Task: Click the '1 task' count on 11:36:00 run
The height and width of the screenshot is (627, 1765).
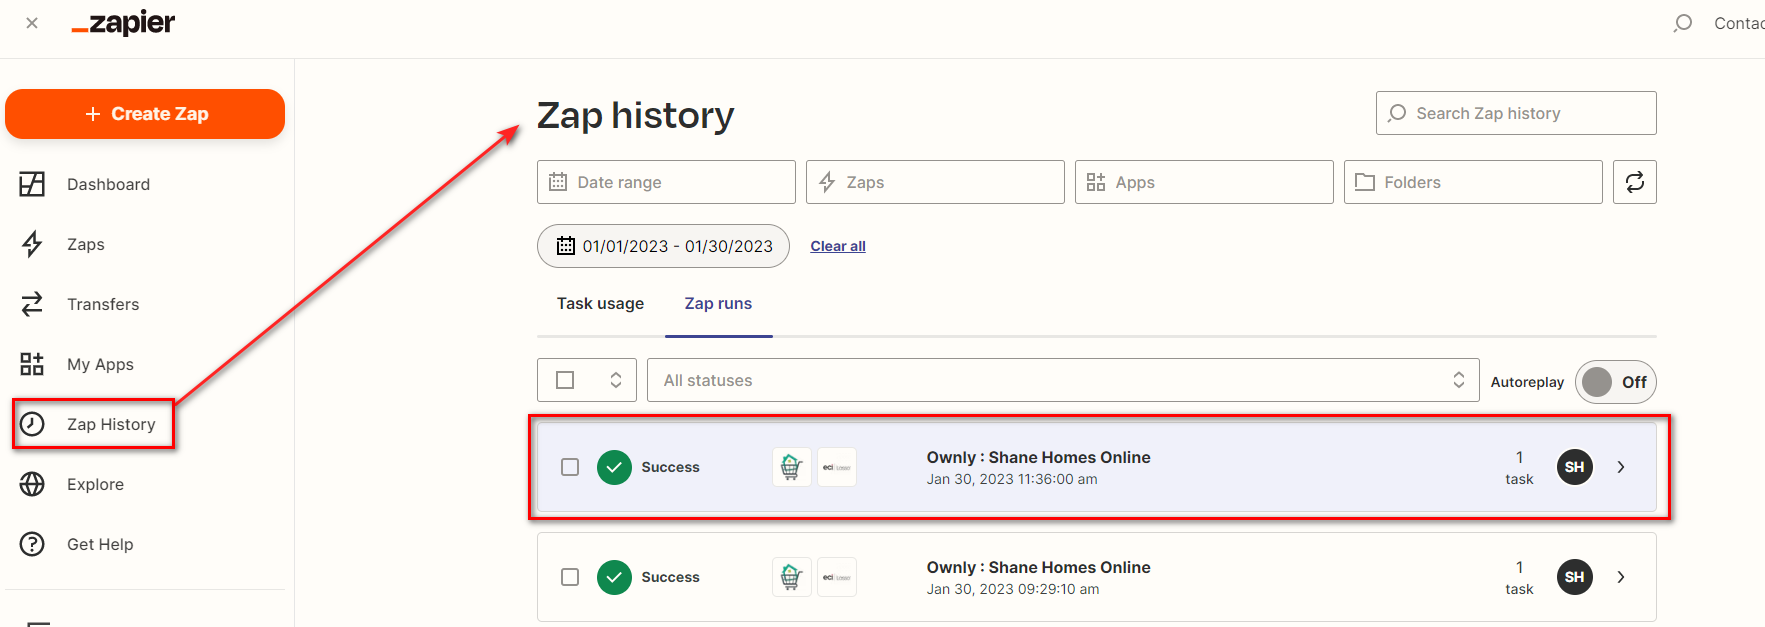Action: click(1519, 468)
